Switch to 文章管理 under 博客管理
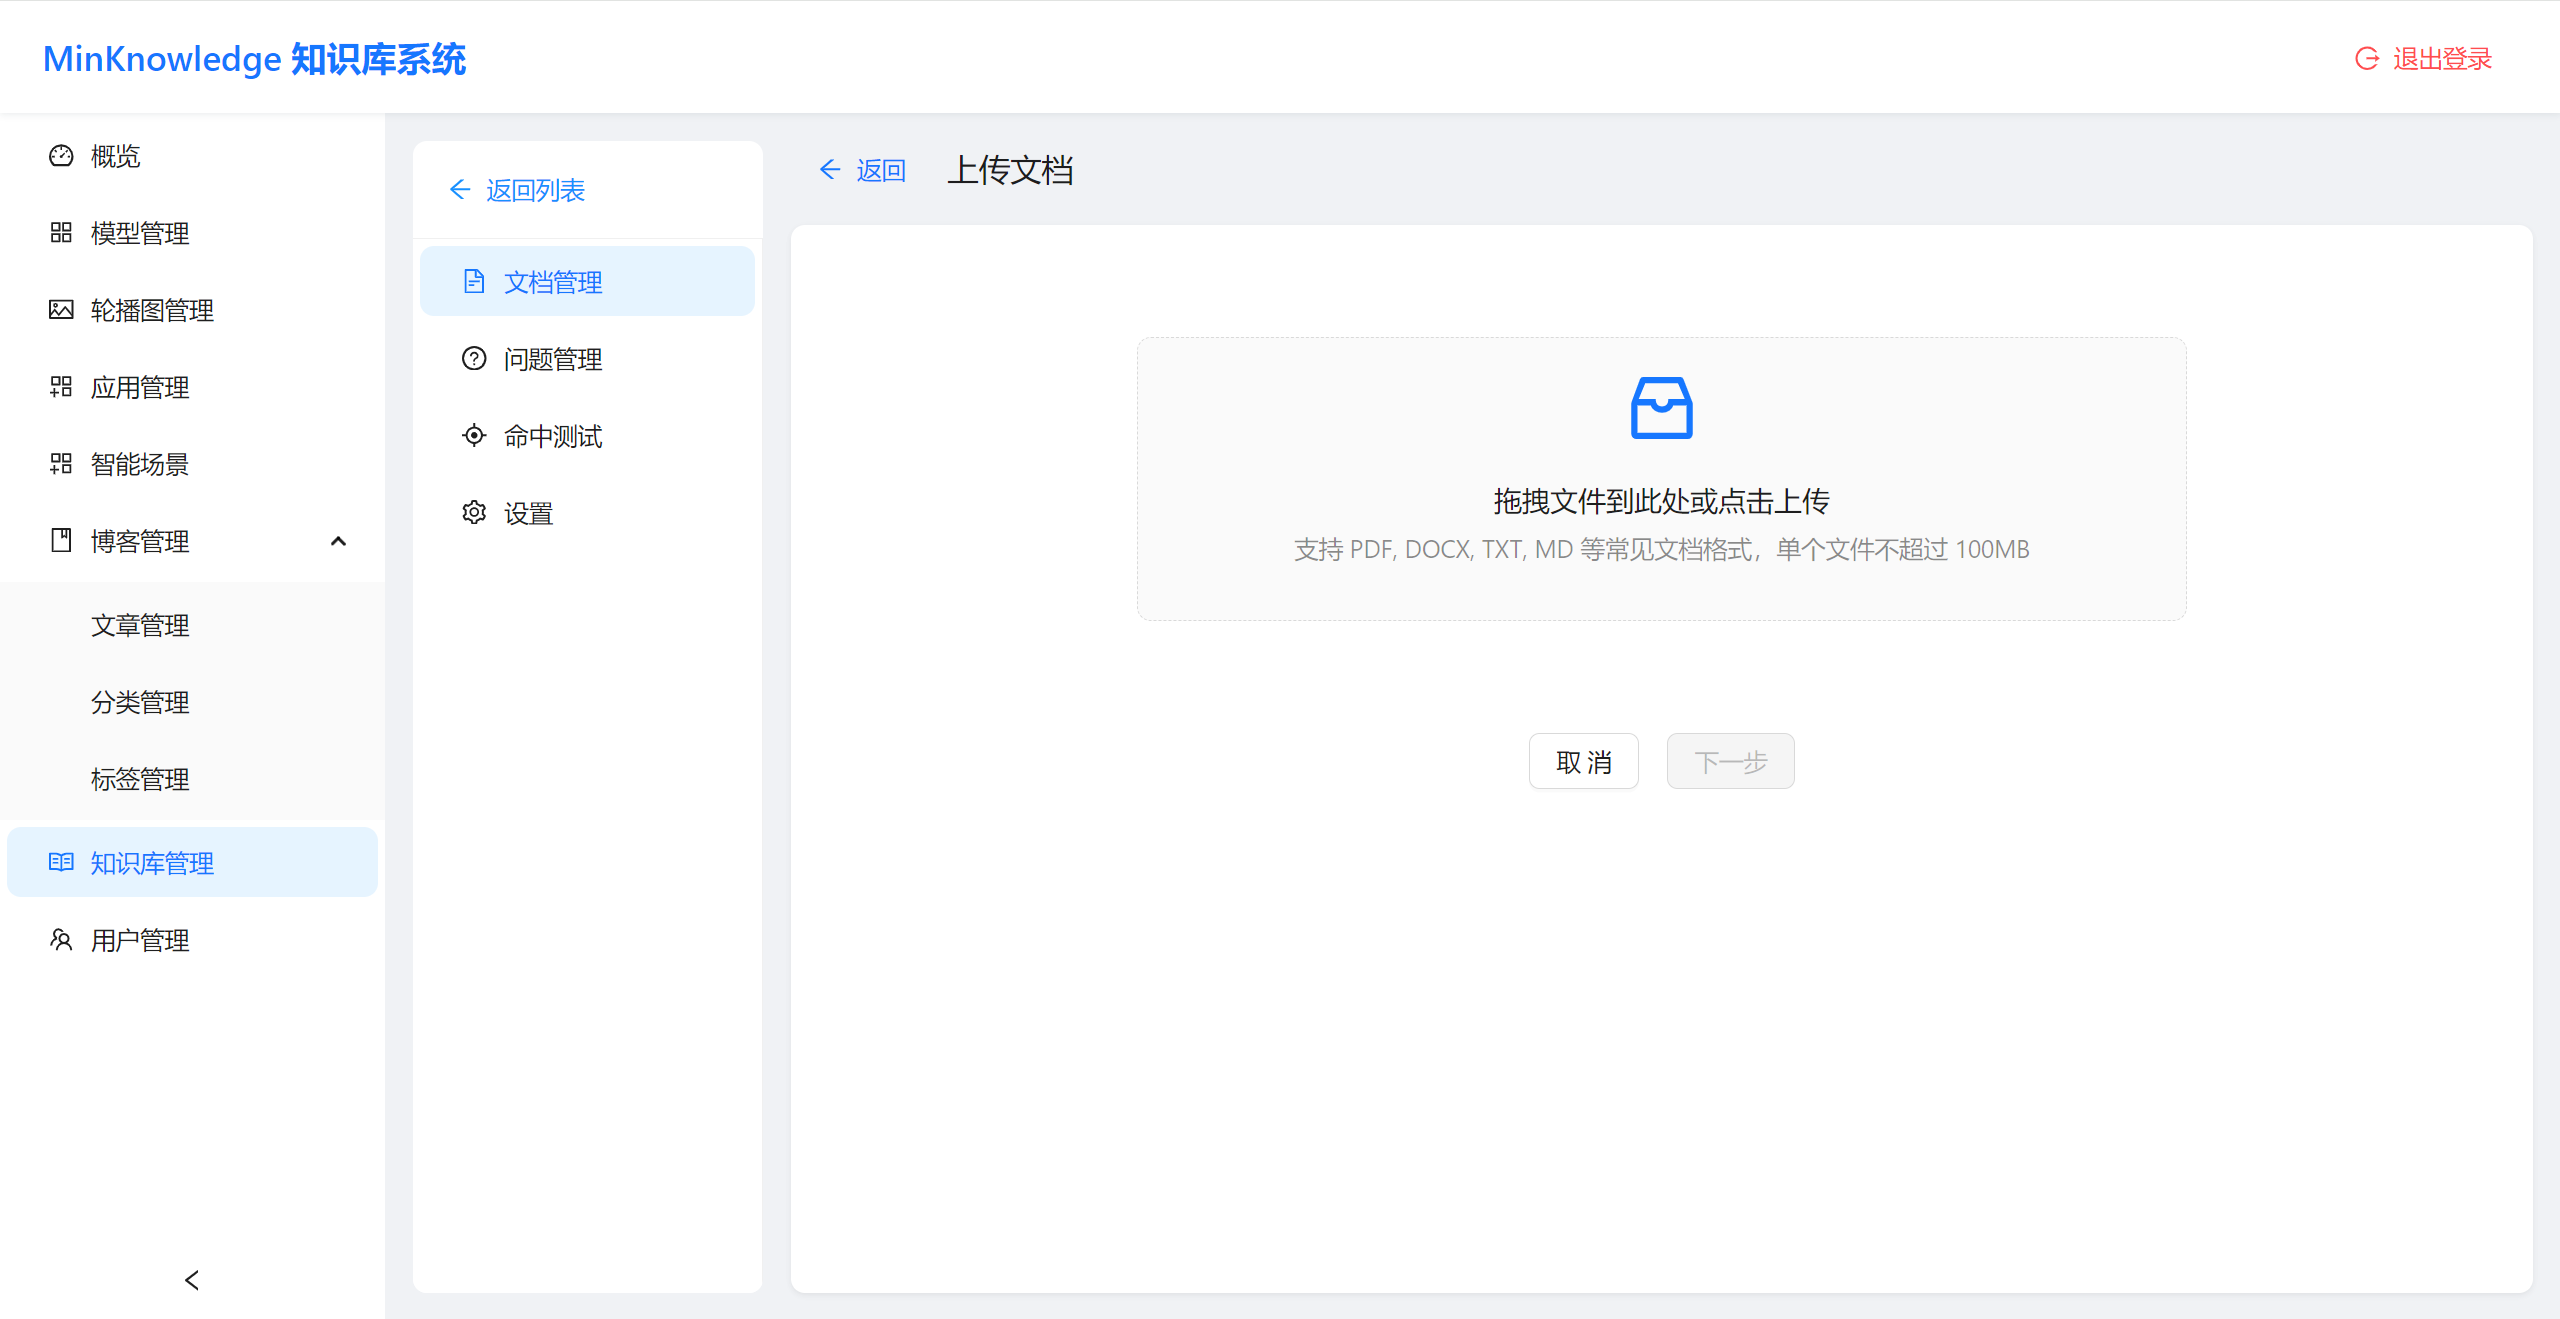 (139, 625)
